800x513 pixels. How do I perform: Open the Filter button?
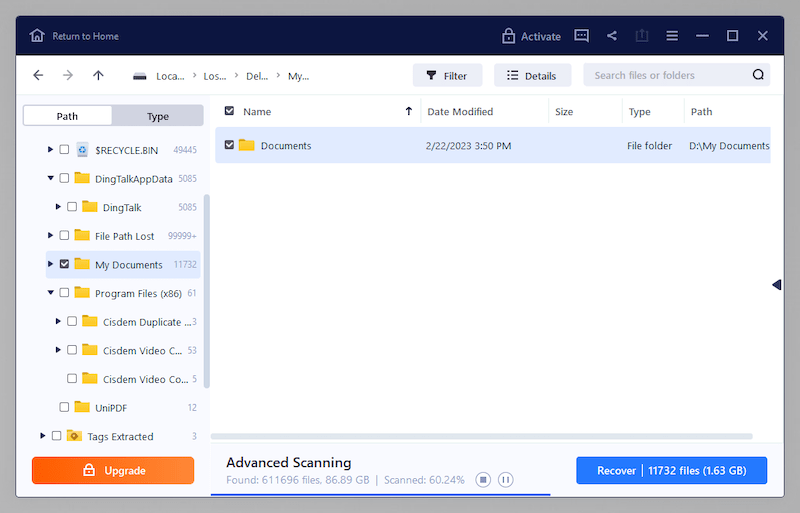[447, 76]
